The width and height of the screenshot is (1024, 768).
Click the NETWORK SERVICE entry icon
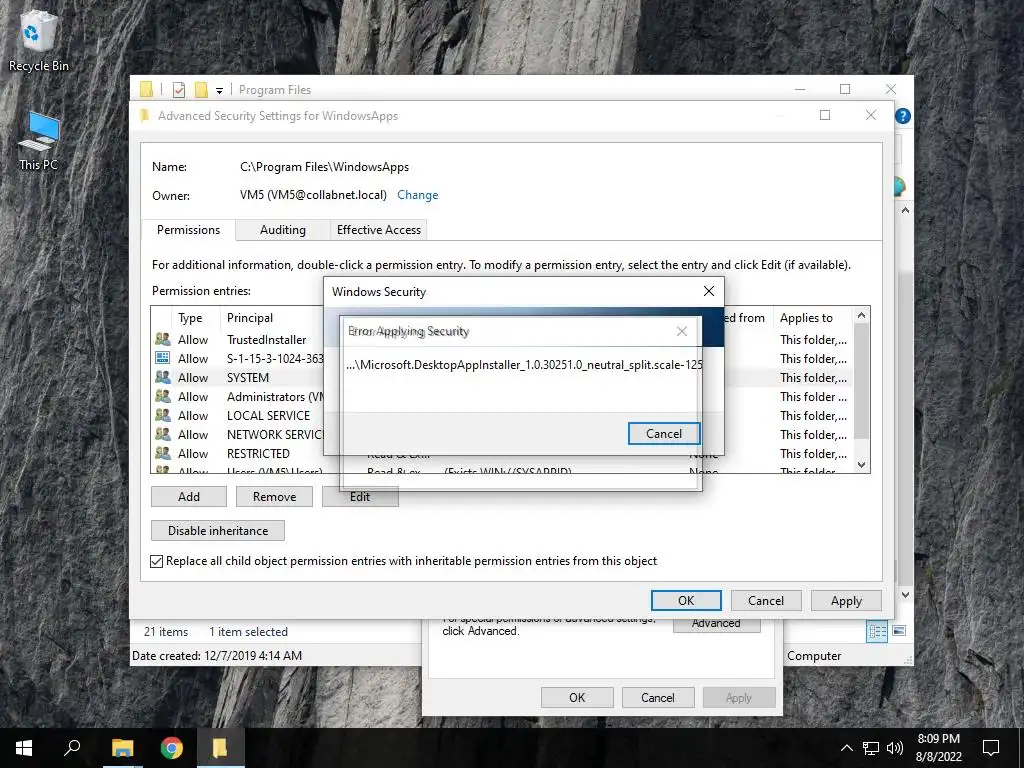tap(163, 434)
